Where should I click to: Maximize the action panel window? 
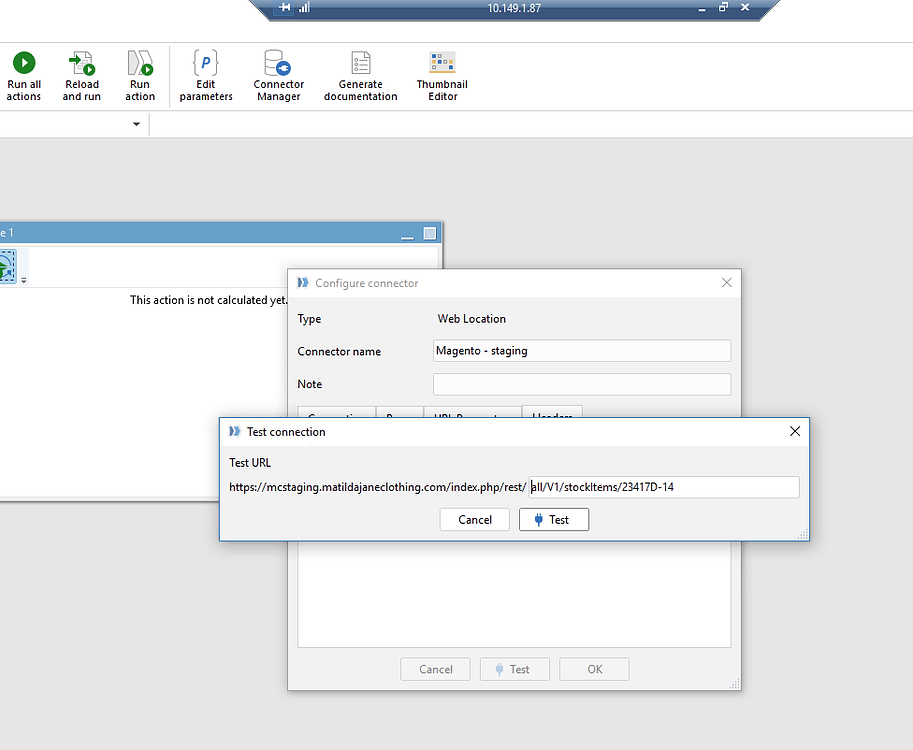pos(430,234)
